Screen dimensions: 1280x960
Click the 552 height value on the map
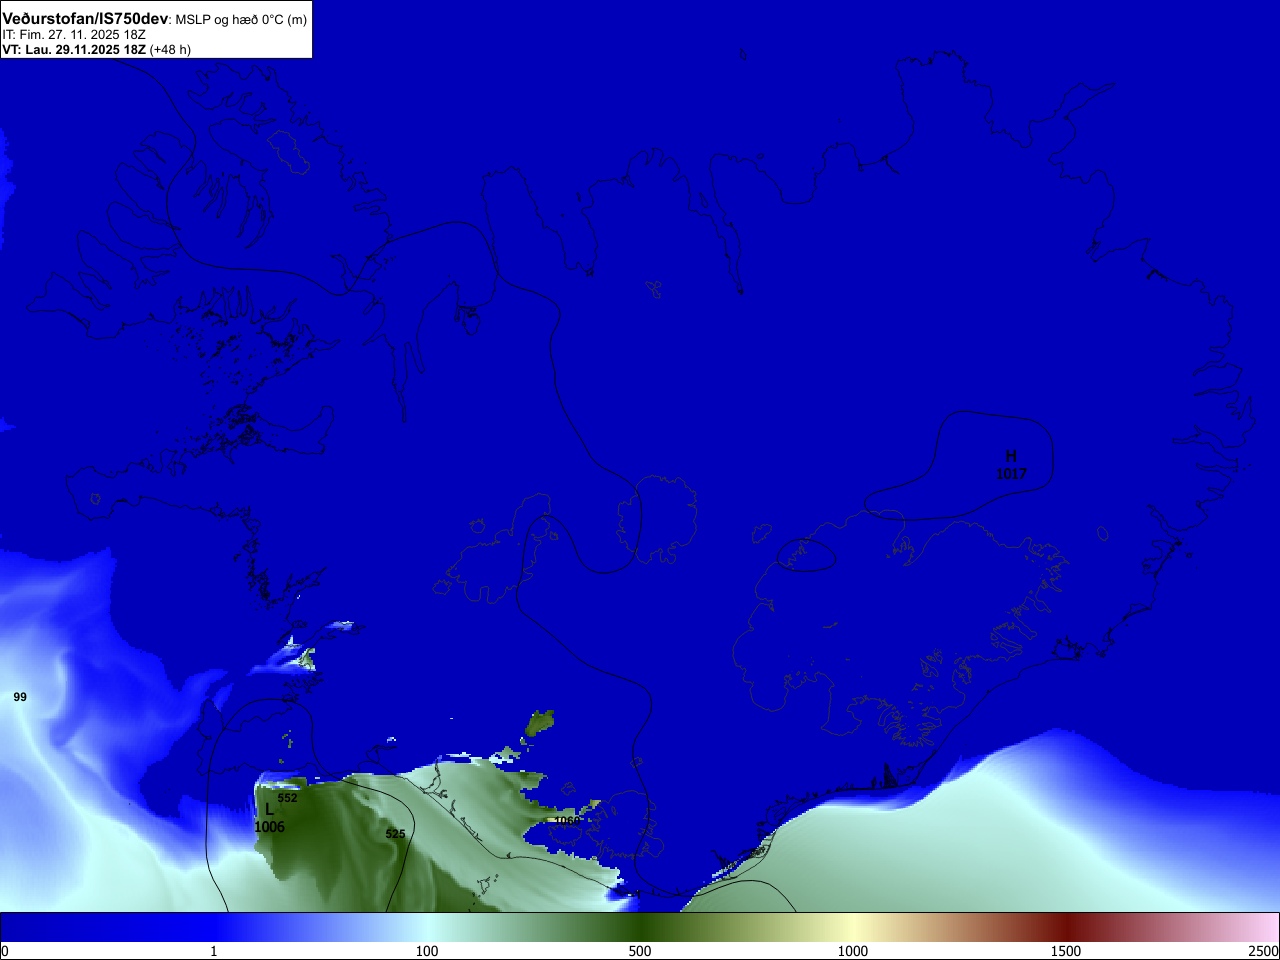pos(287,798)
